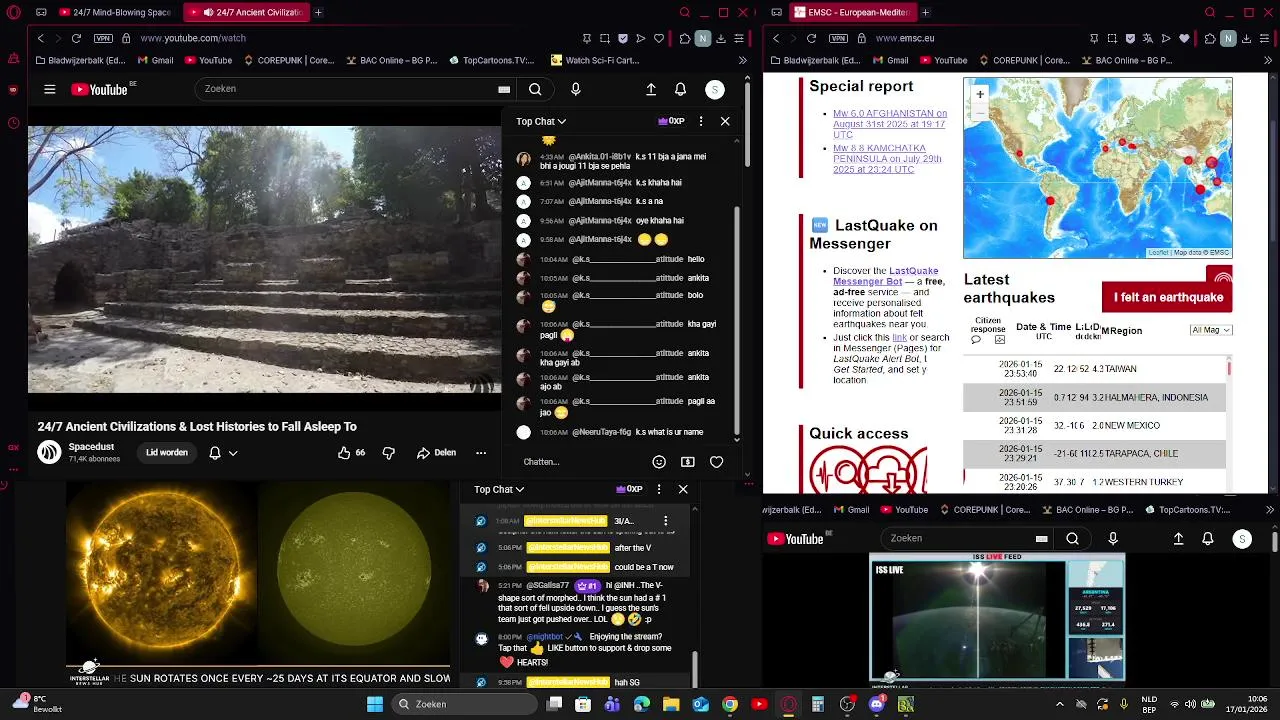Select 24/7 Ancient Civilizations tab
The width and height of the screenshot is (1280, 720).
point(245,12)
